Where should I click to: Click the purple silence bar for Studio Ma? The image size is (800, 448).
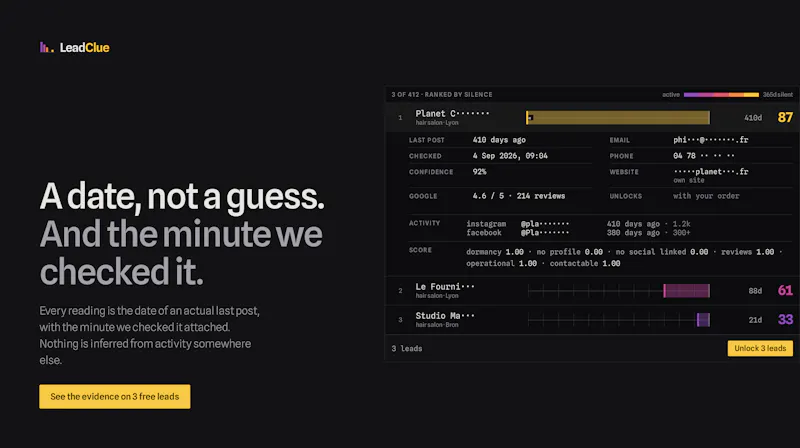tap(704, 320)
